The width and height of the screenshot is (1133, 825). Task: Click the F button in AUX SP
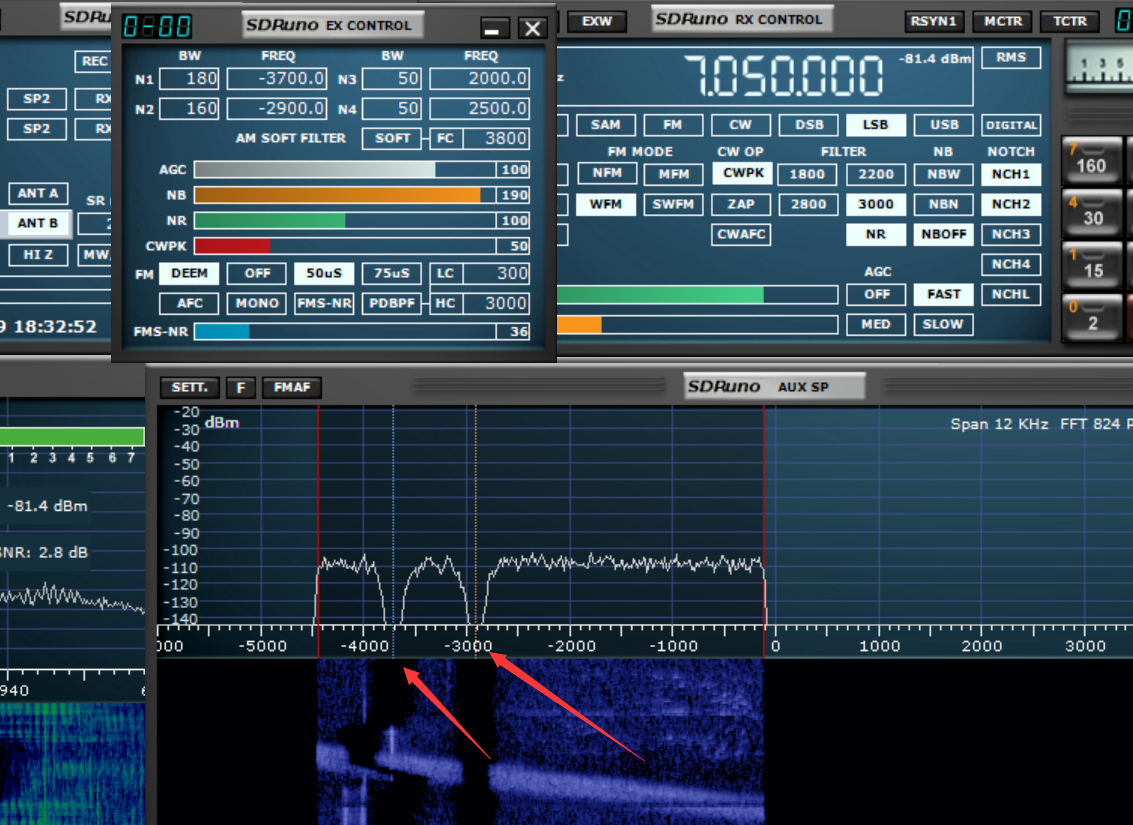(x=241, y=388)
